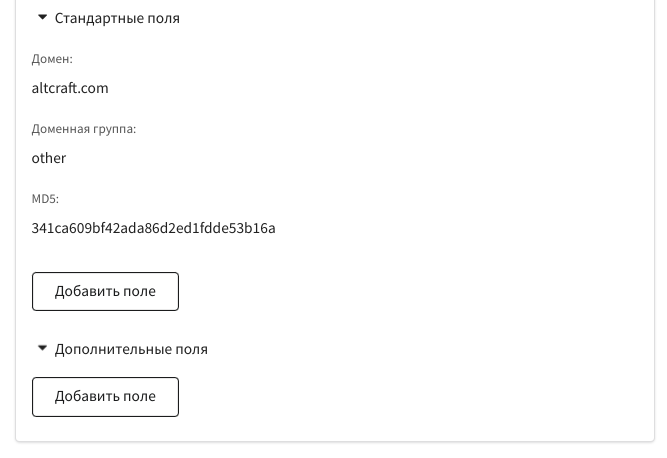Viewport: 667px width, 458px height.
Task: Click the word поля in Стандартные поля
Action: pos(163,19)
